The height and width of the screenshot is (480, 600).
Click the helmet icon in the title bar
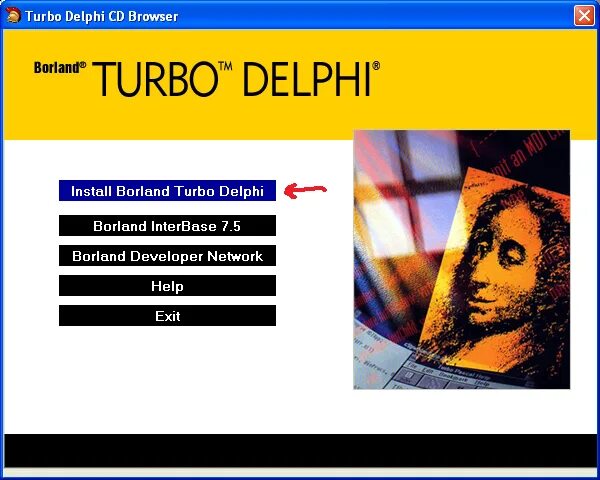coord(13,15)
